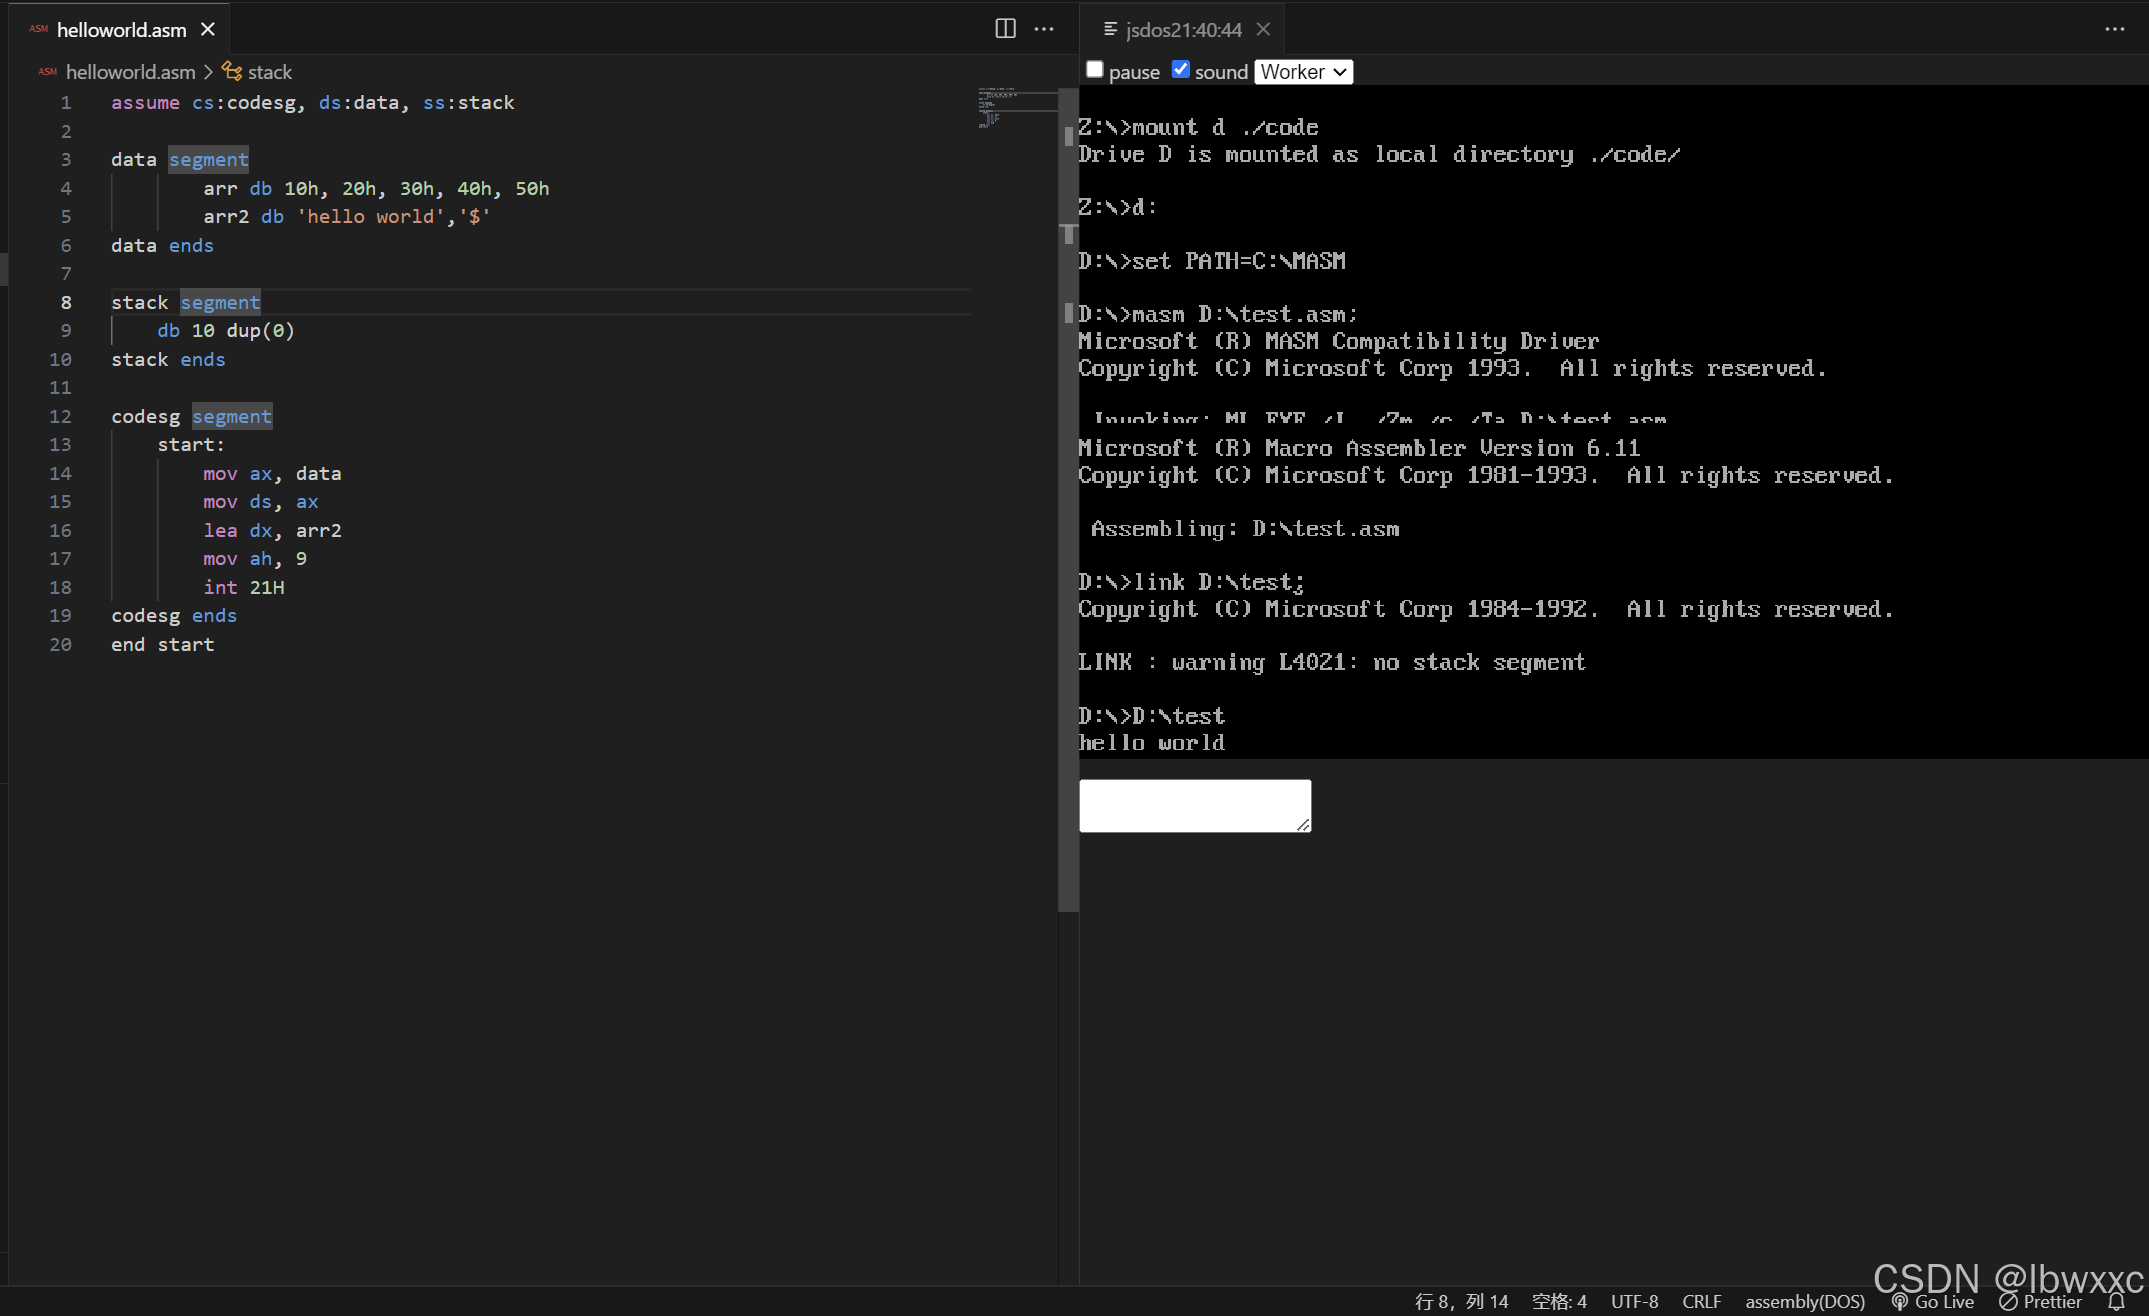The image size is (2149, 1316).
Task: Select helloworld.asm in the breadcrumb path
Action: tap(130, 72)
